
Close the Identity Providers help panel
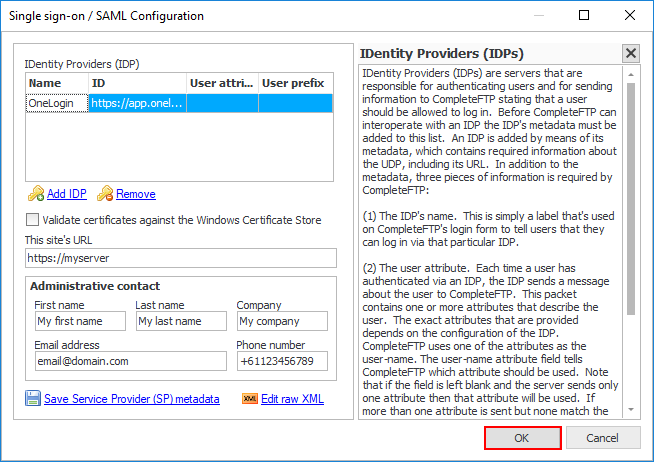(630, 54)
